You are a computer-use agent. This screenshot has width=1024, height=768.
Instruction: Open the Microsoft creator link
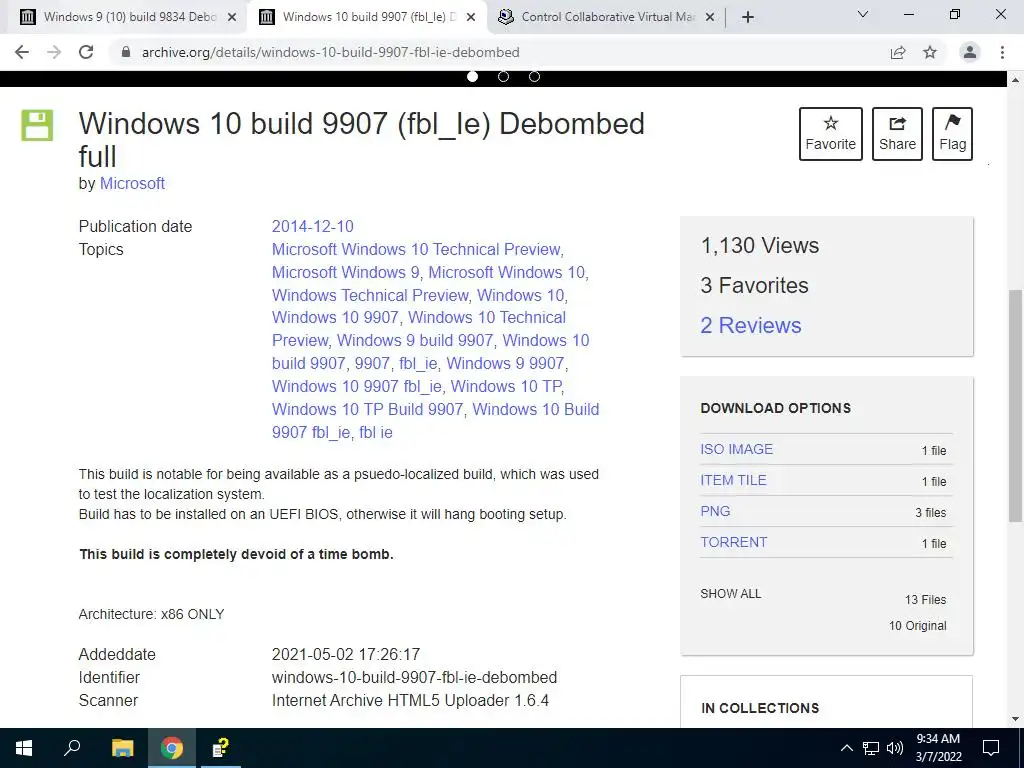(x=132, y=184)
